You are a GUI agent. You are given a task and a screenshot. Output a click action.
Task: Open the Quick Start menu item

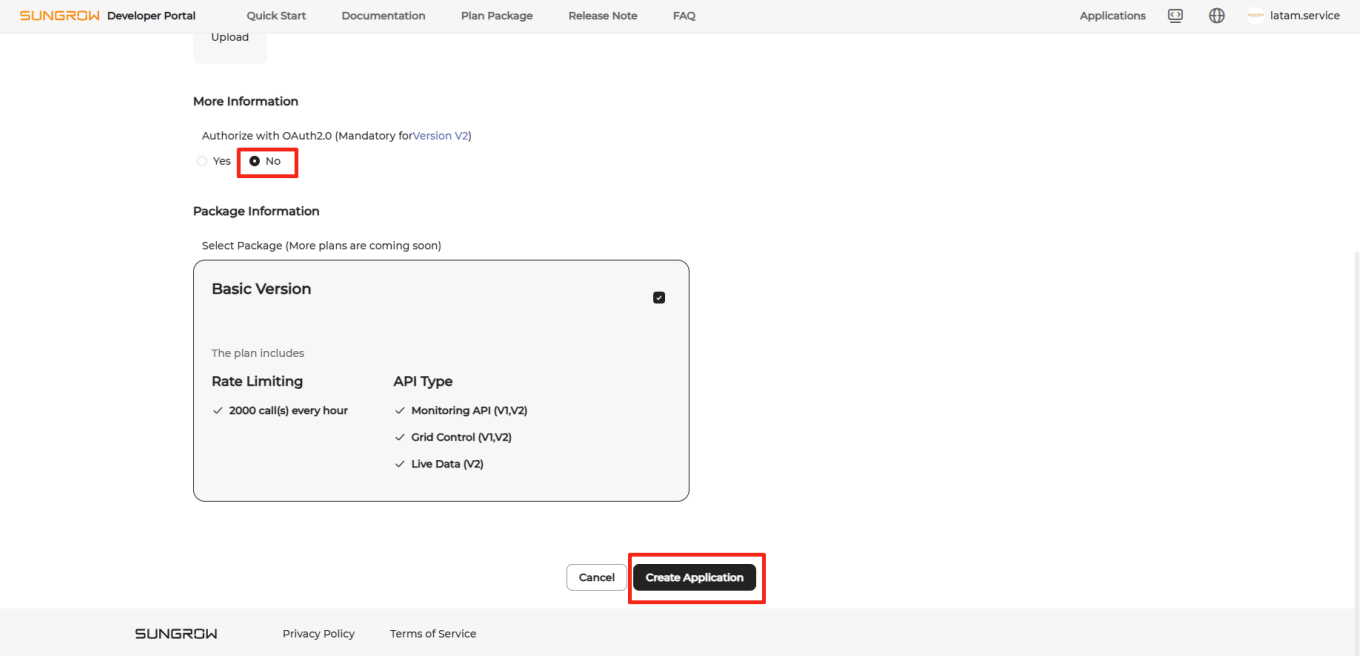(x=276, y=16)
